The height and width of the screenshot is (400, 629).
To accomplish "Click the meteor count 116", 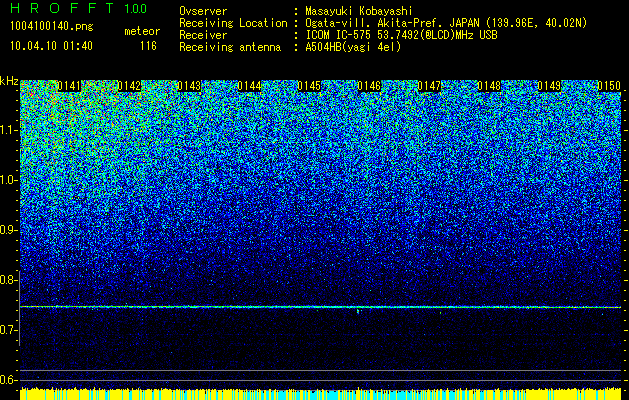I will [148, 46].
